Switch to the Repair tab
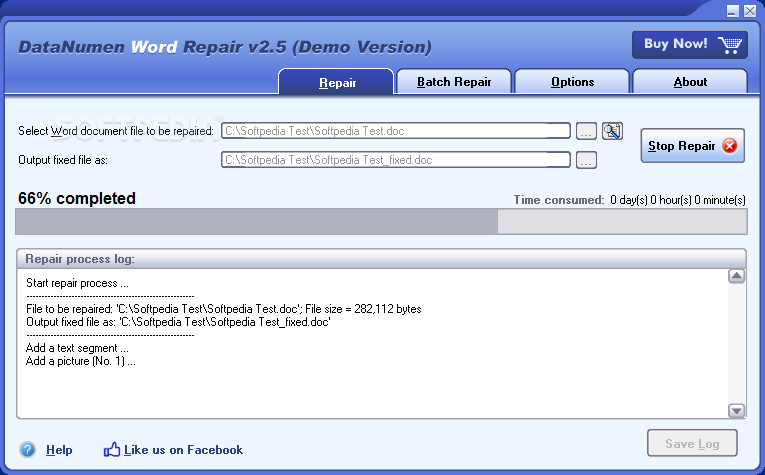 coord(336,81)
